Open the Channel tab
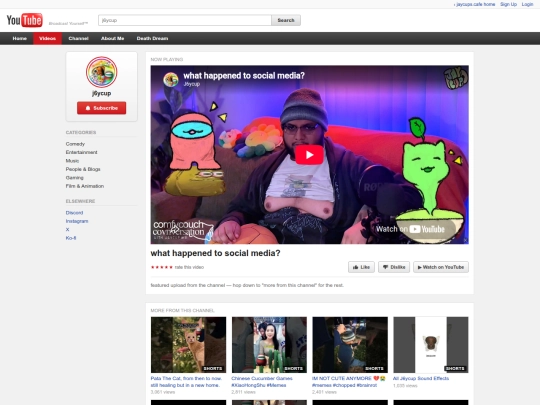 [x=79, y=38]
